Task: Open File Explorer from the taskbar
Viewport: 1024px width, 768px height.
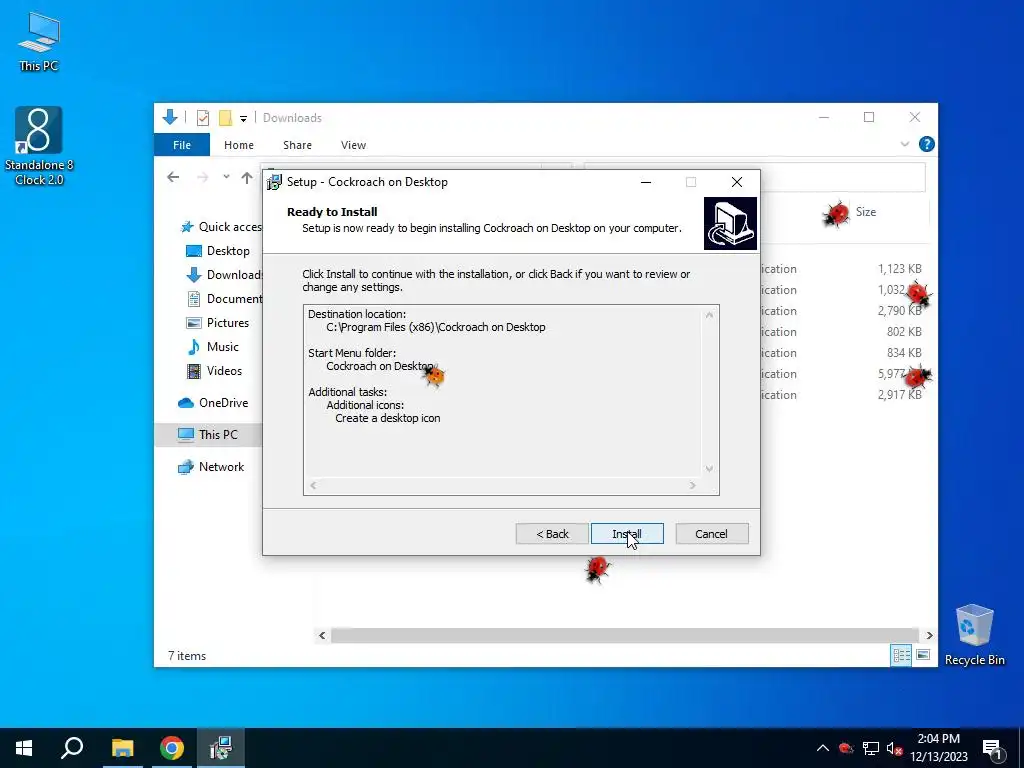Action: point(122,748)
